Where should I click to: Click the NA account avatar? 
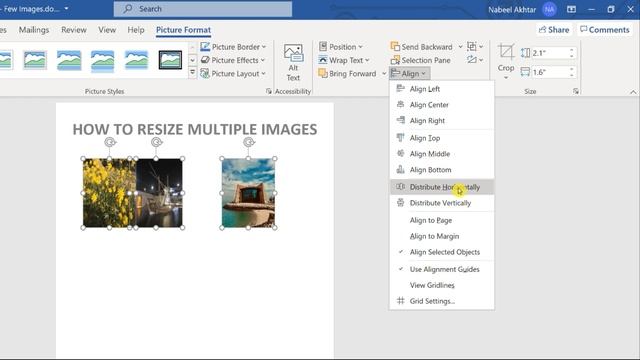coord(549,9)
